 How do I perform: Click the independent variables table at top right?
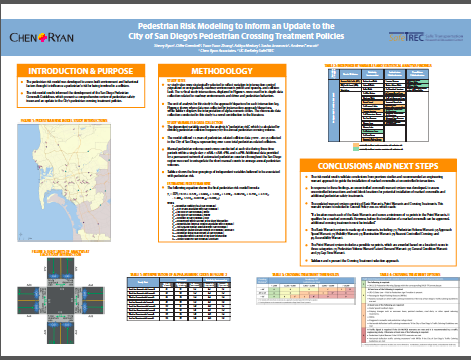(378, 105)
